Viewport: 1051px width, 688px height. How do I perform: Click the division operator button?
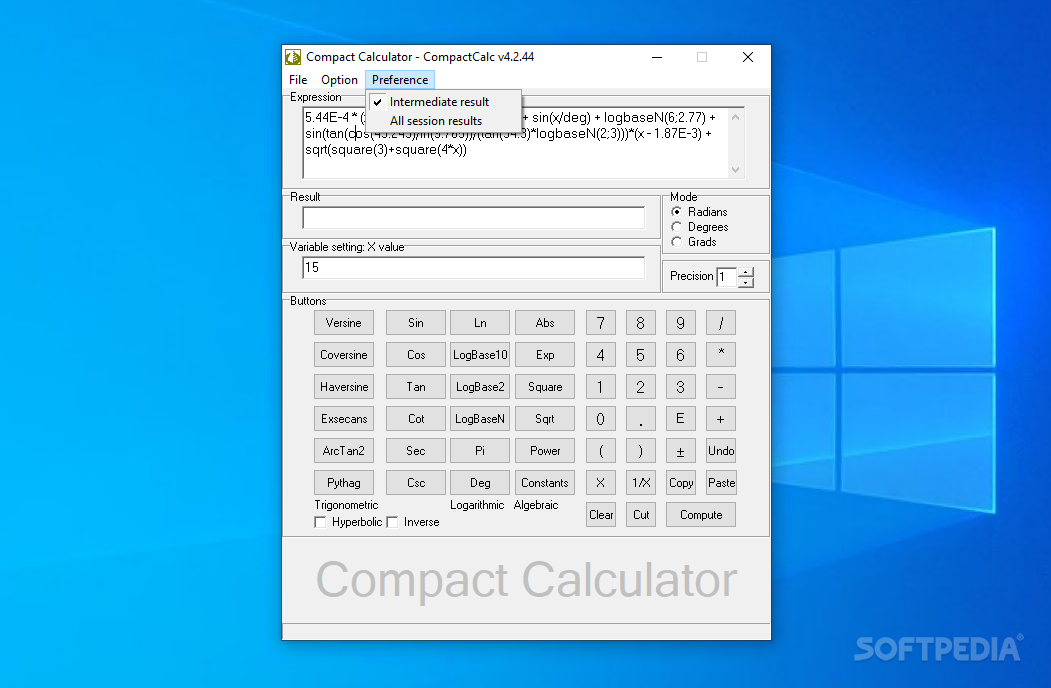coord(721,323)
